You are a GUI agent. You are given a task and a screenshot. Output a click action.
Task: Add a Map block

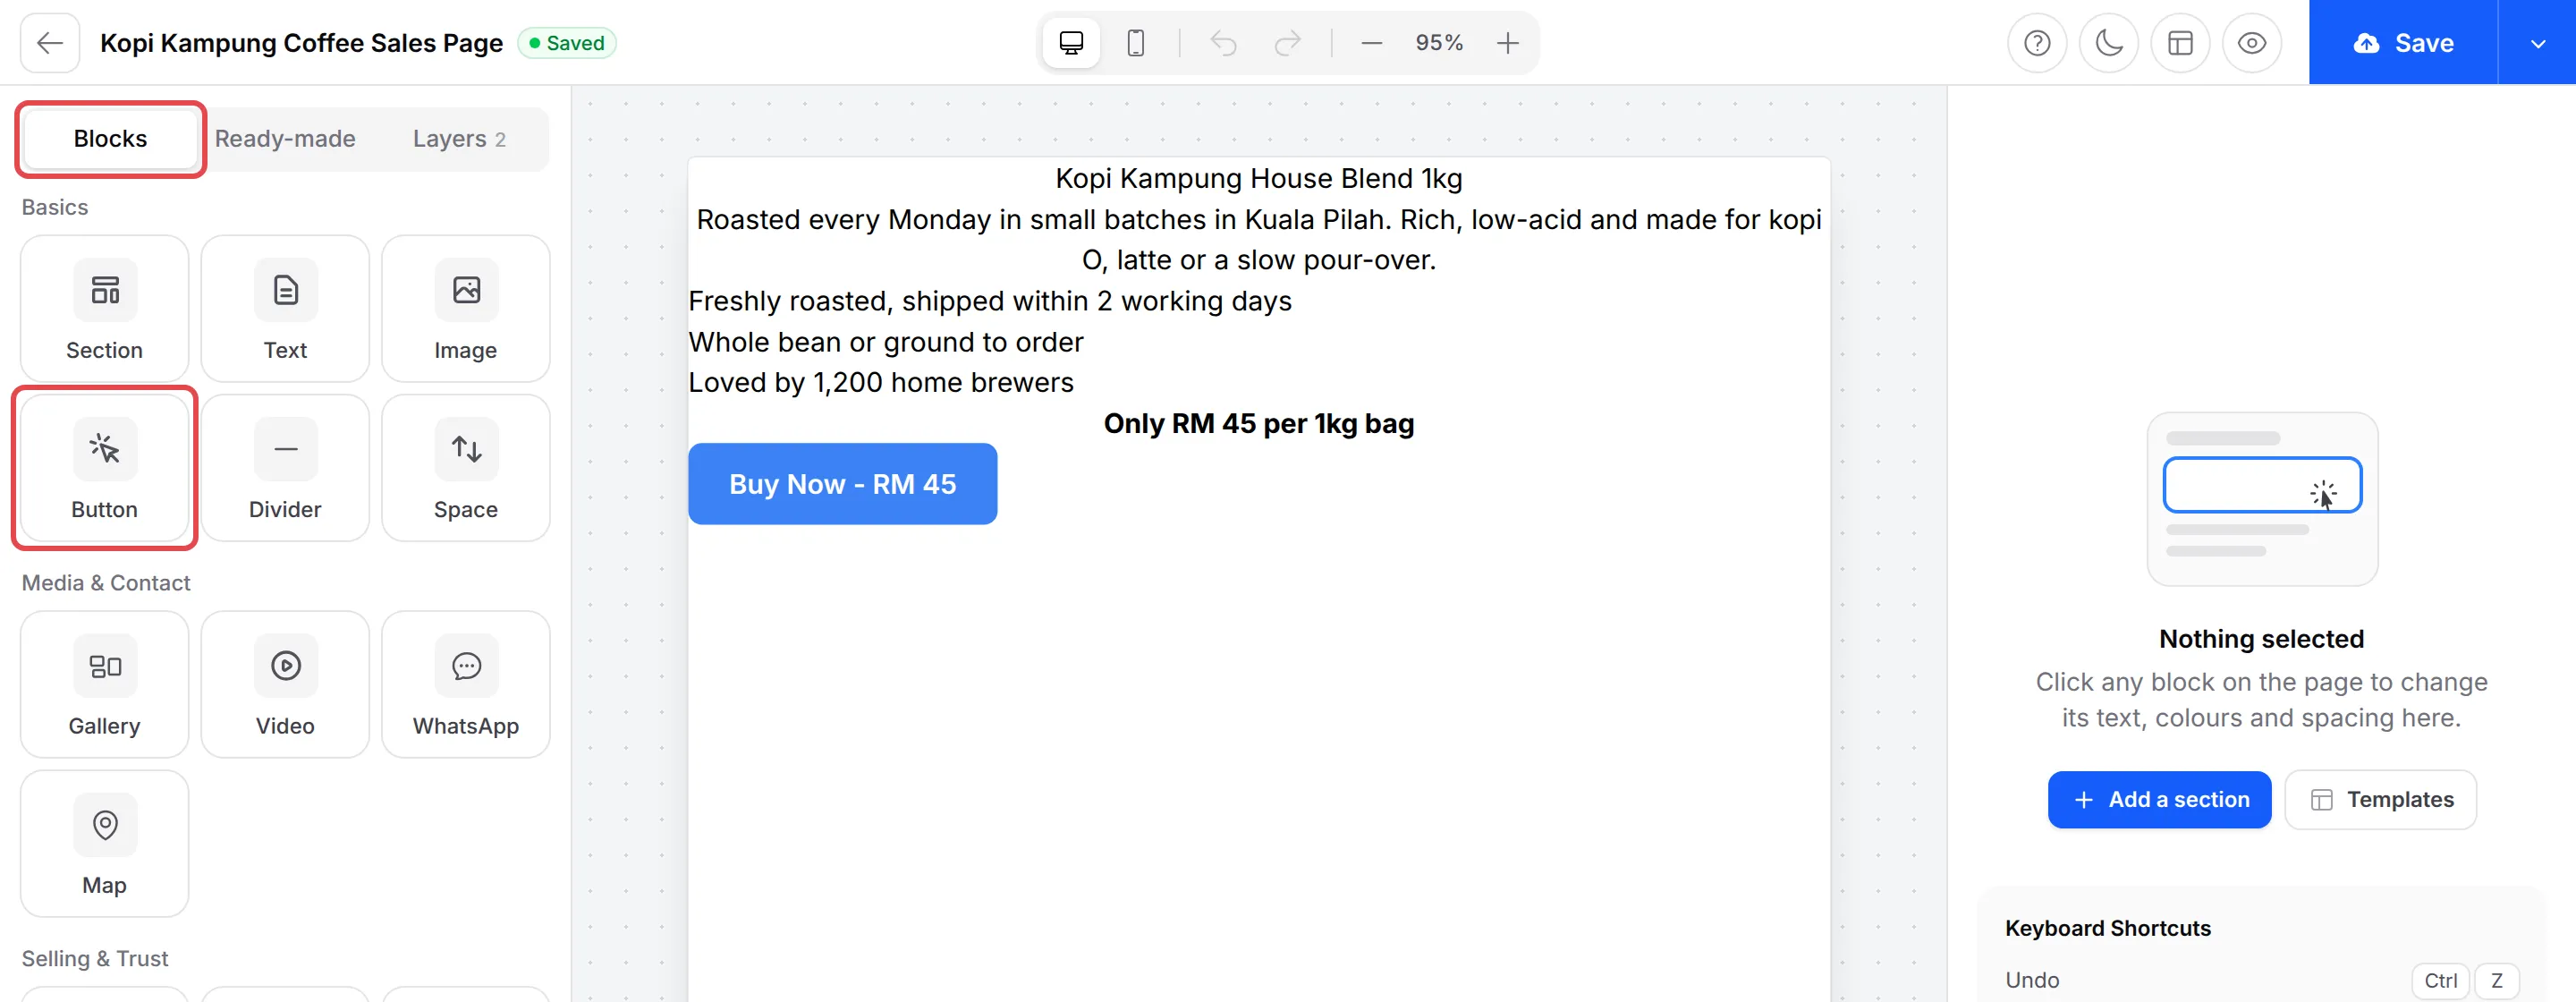(x=105, y=844)
